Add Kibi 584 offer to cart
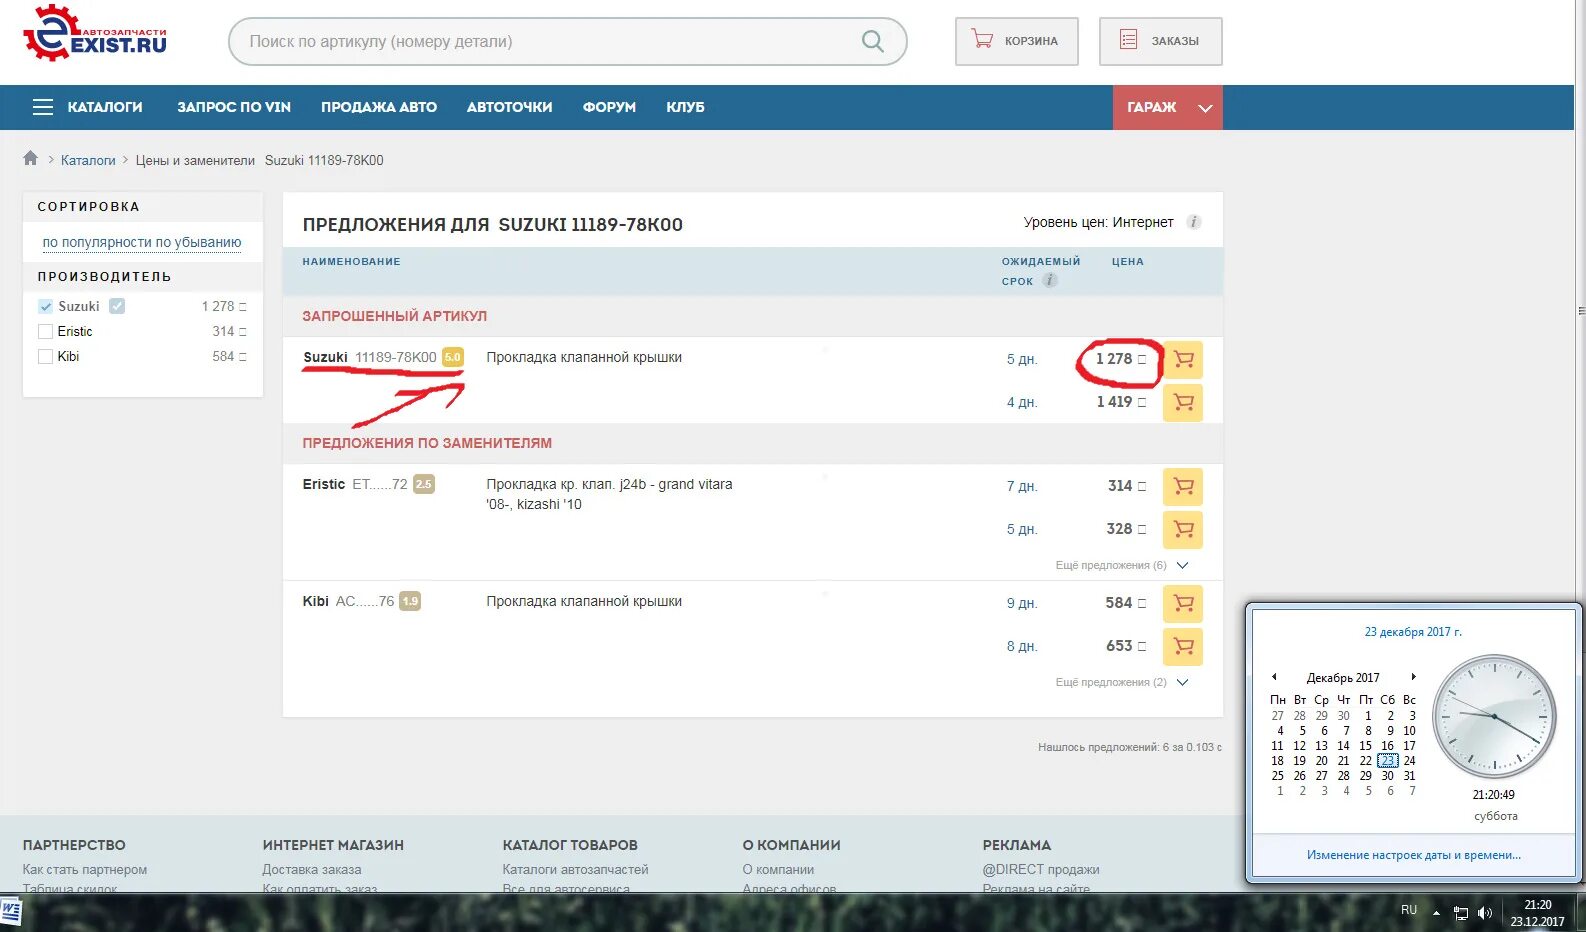 [x=1183, y=603]
